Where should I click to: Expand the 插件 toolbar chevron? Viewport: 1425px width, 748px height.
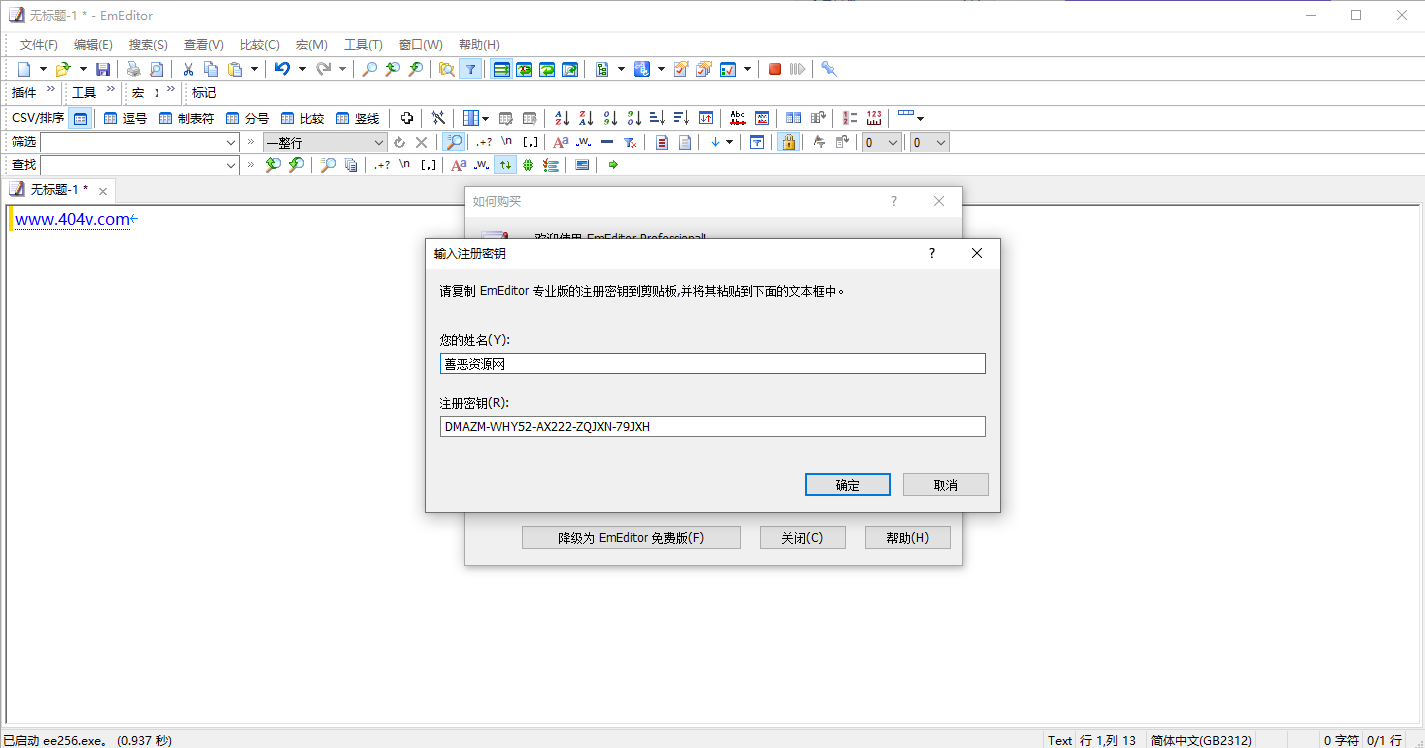click(51, 91)
